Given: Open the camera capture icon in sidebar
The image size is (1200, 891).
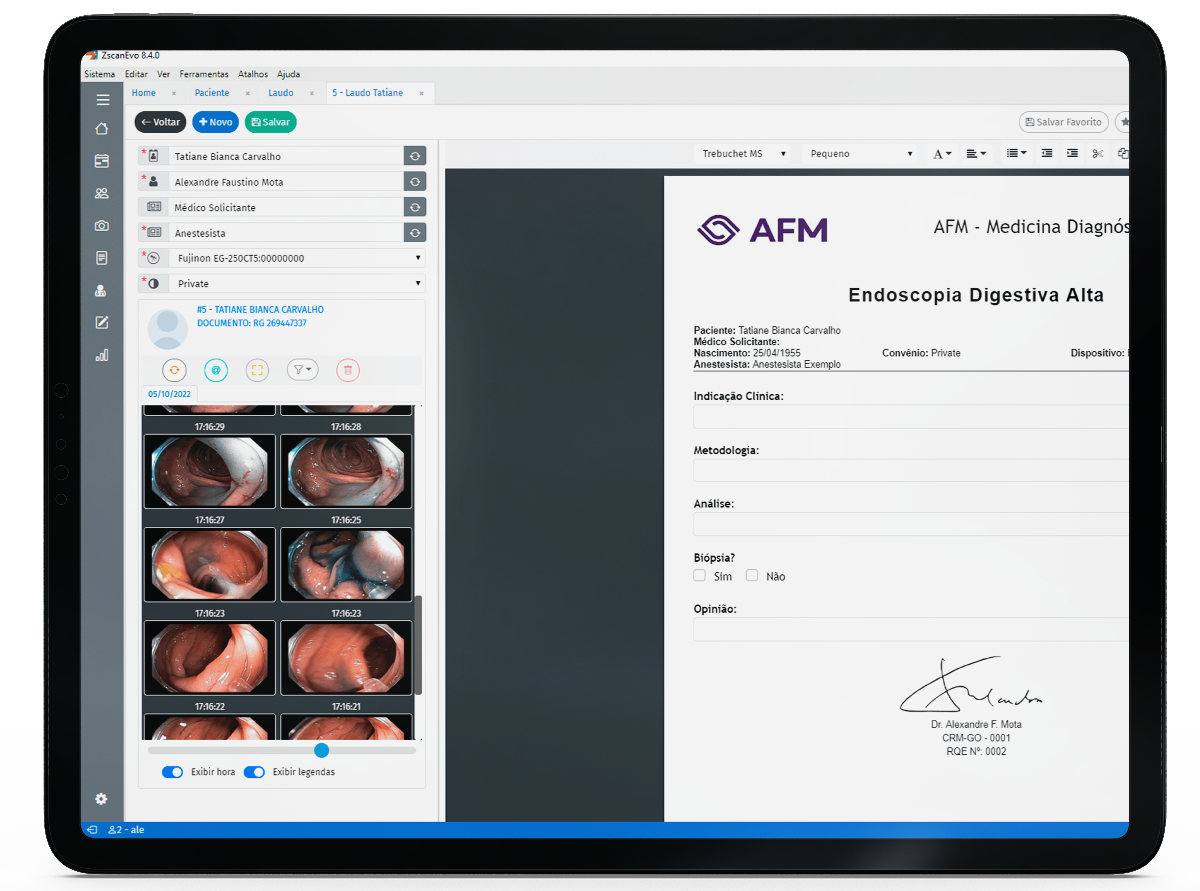Looking at the screenshot, I should [x=101, y=226].
